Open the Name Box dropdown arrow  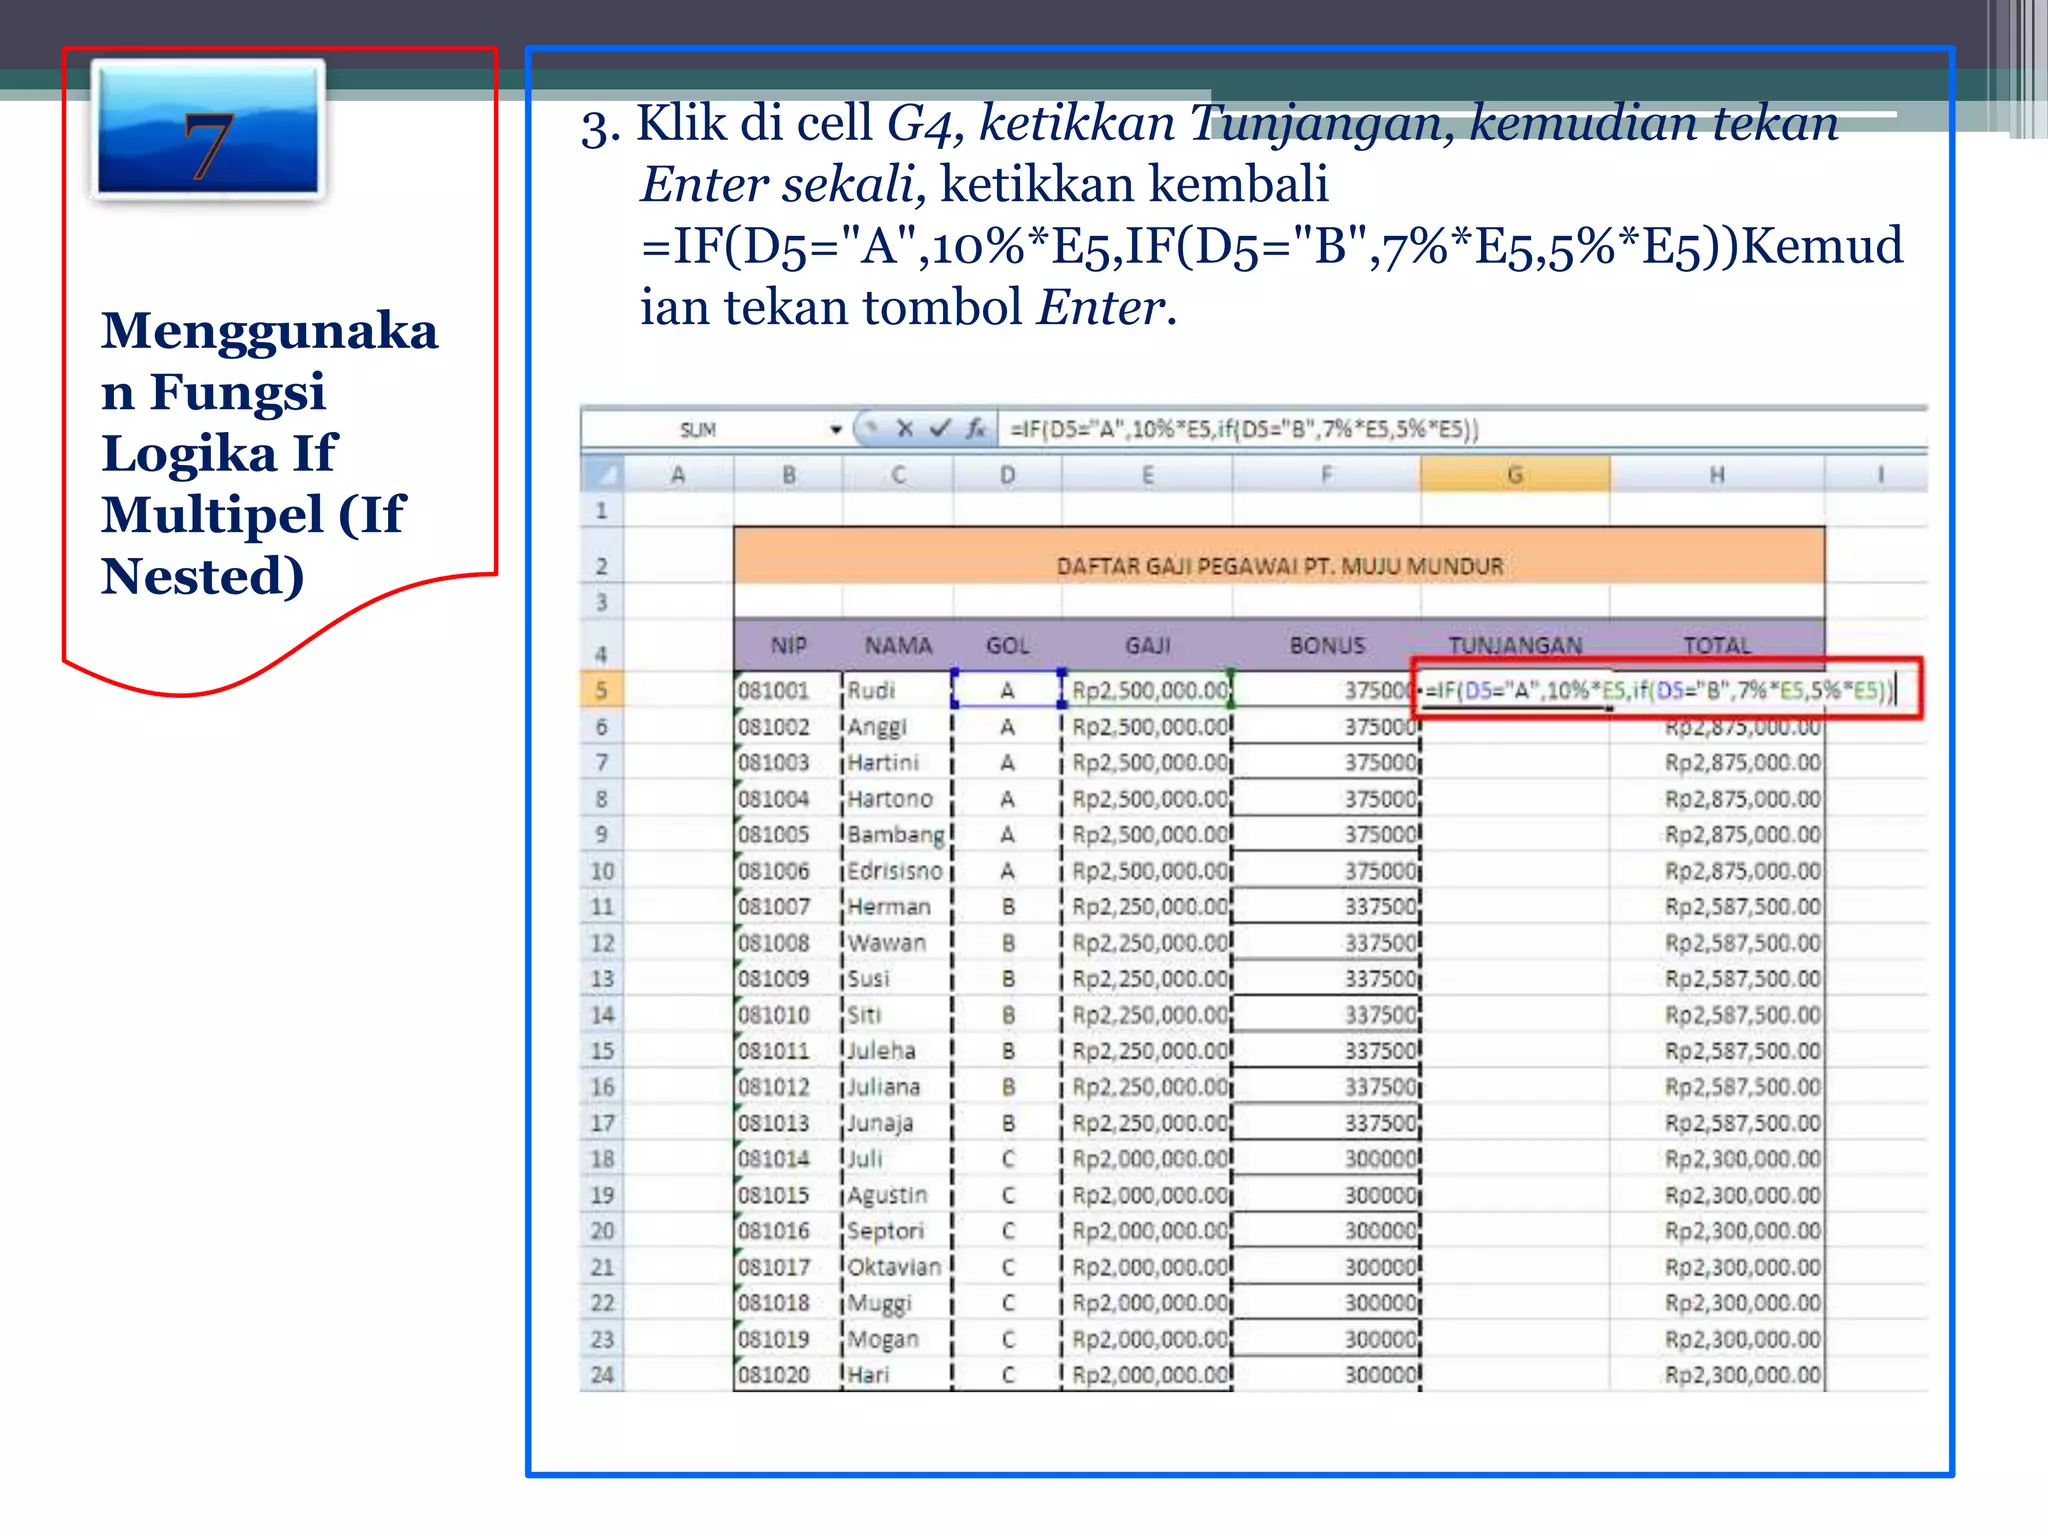(836, 430)
